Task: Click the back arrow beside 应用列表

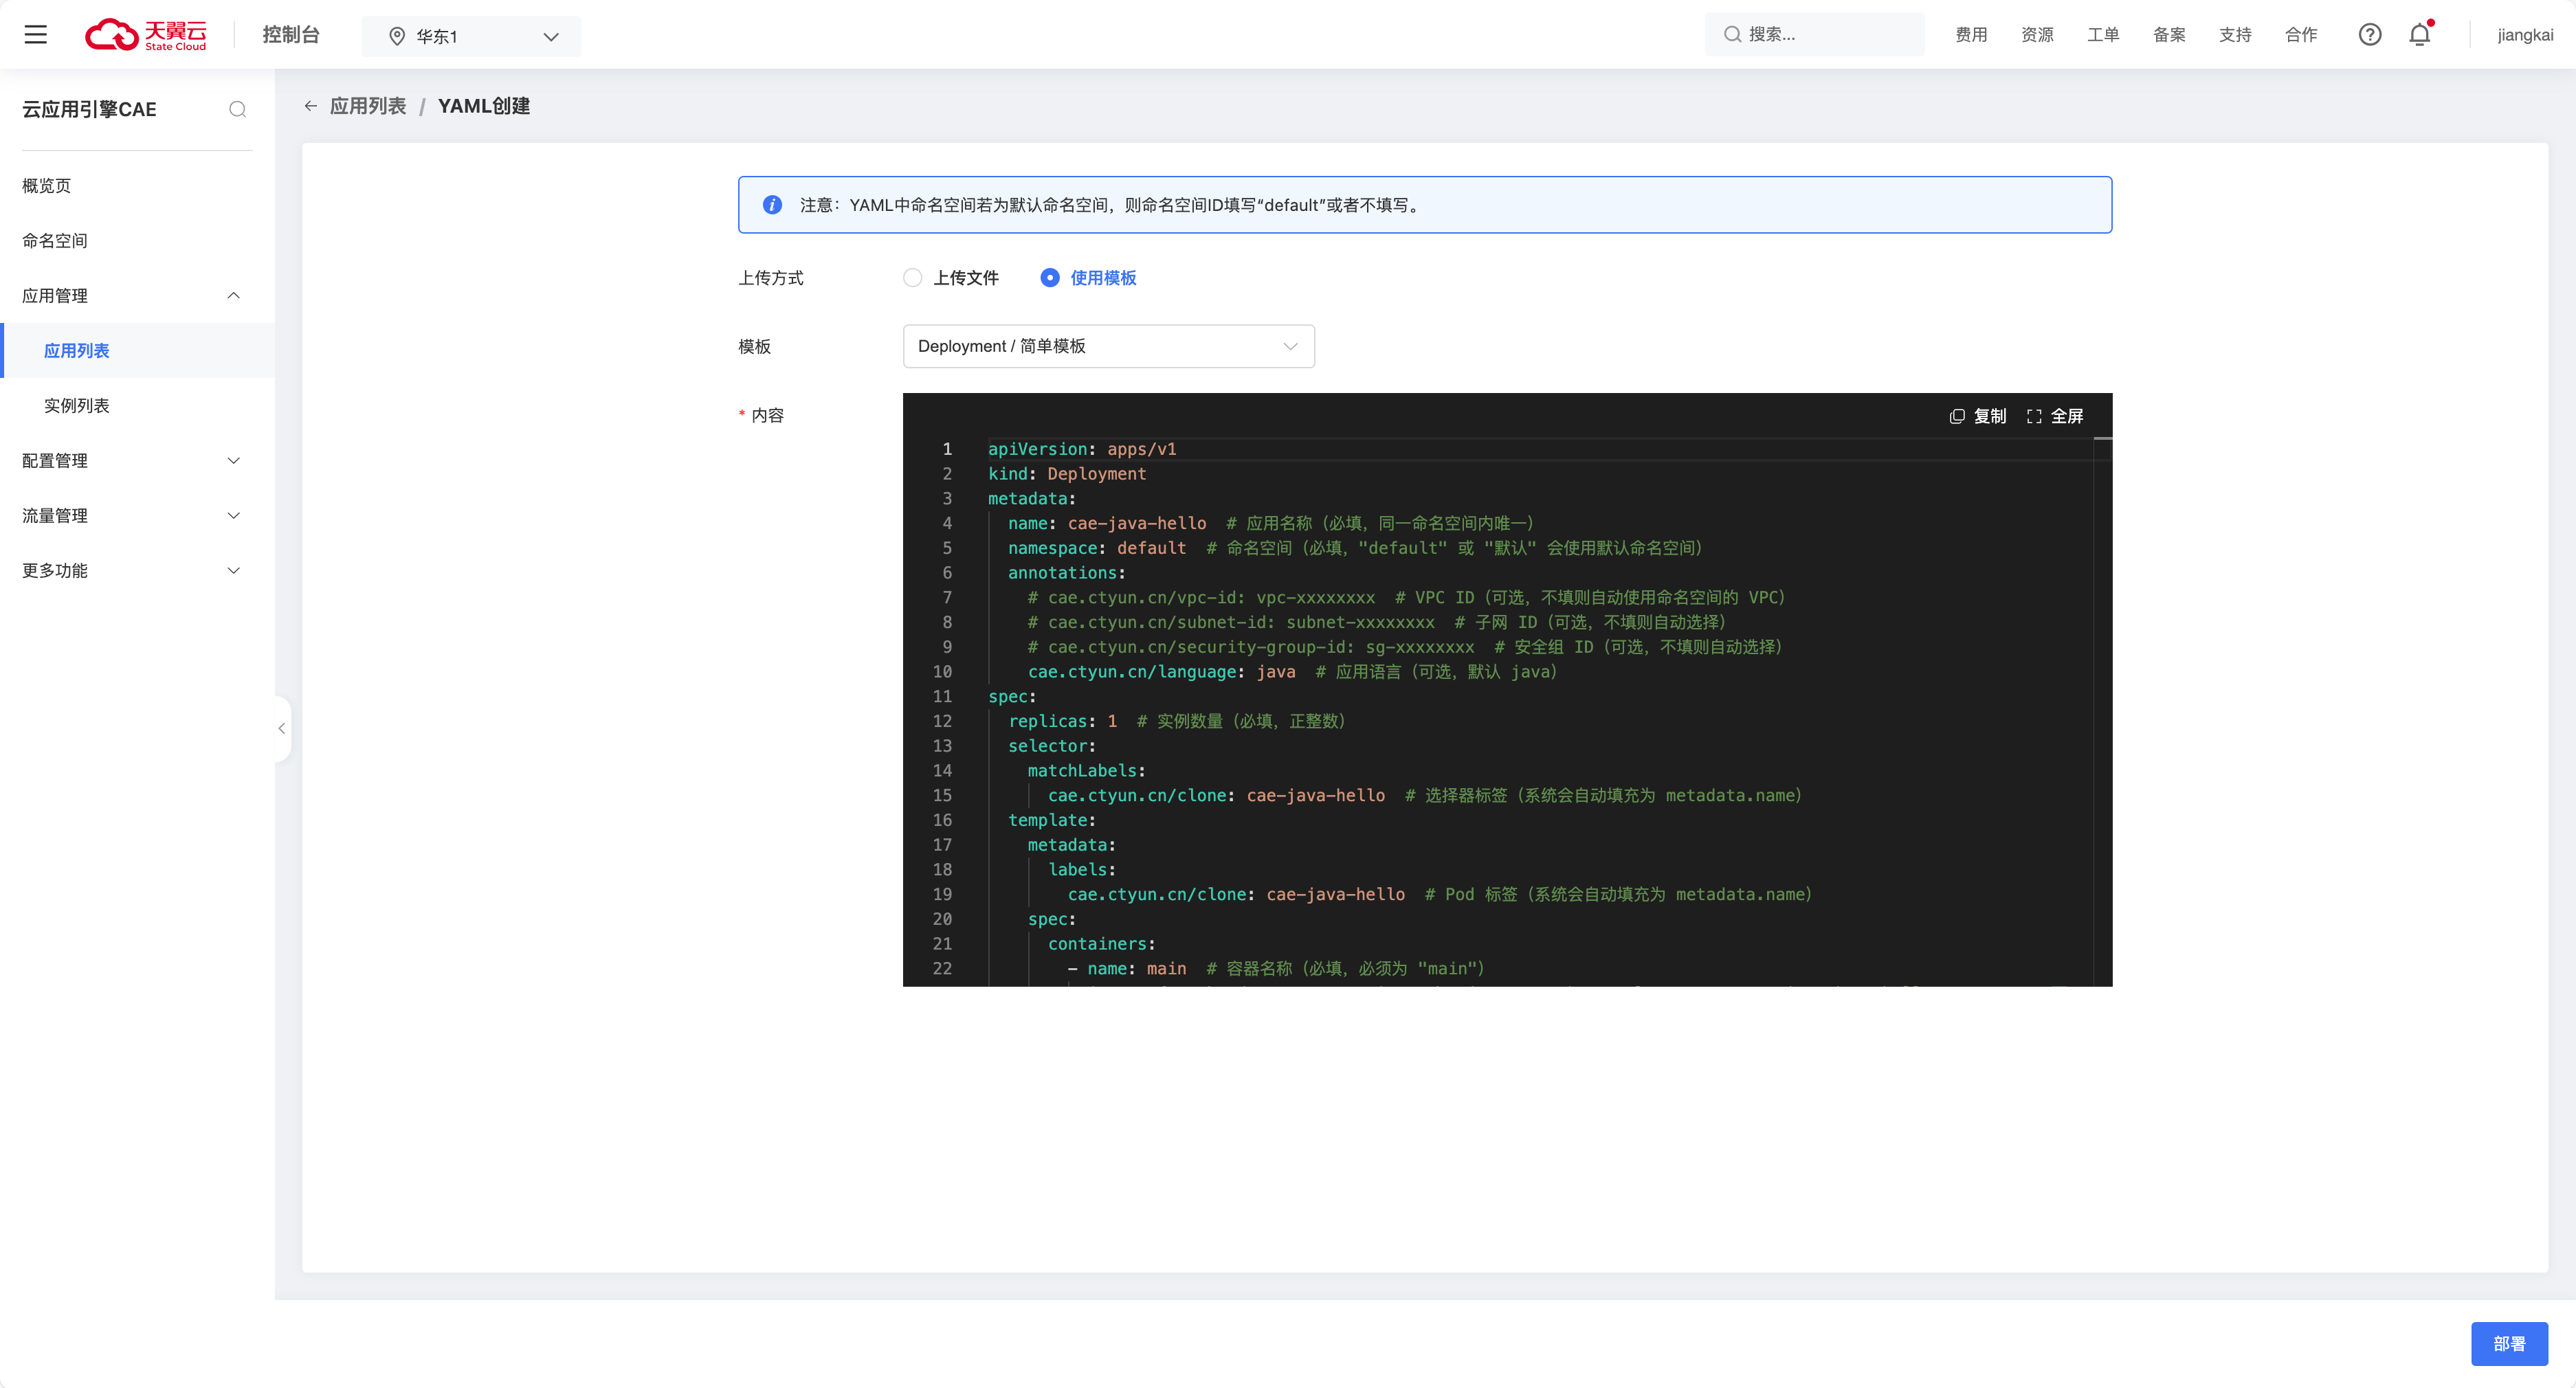Action: click(311, 106)
